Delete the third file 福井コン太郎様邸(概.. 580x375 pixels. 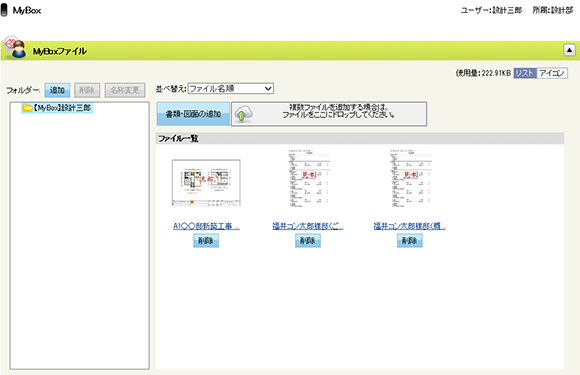pyautogui.click(x=409, y=241)
